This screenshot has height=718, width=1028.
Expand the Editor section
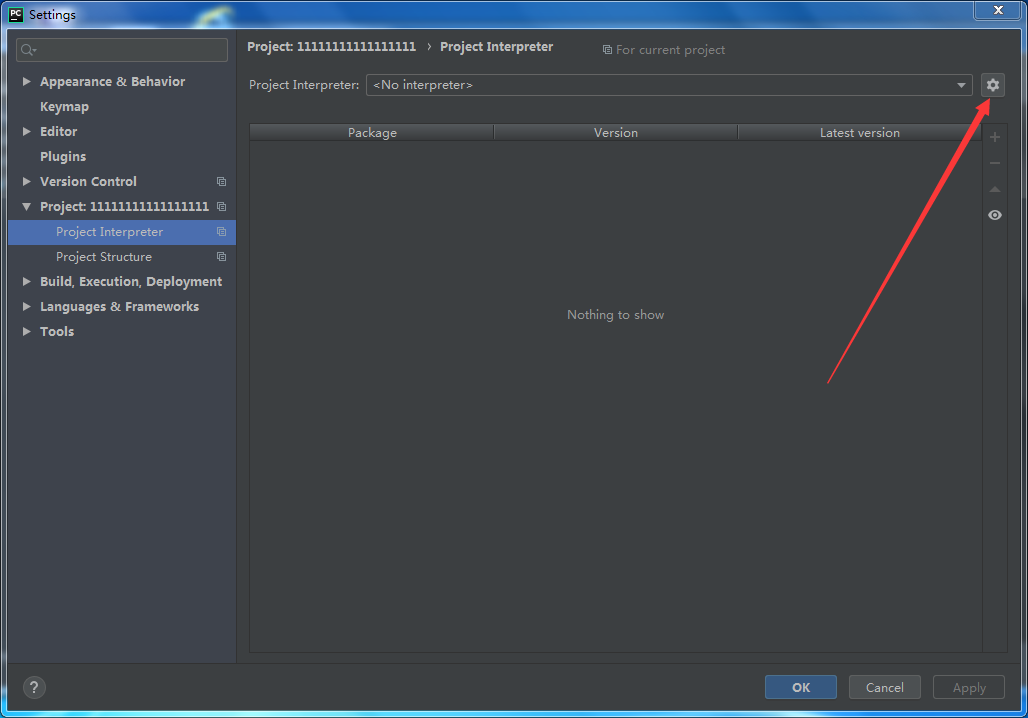(26, 131)
